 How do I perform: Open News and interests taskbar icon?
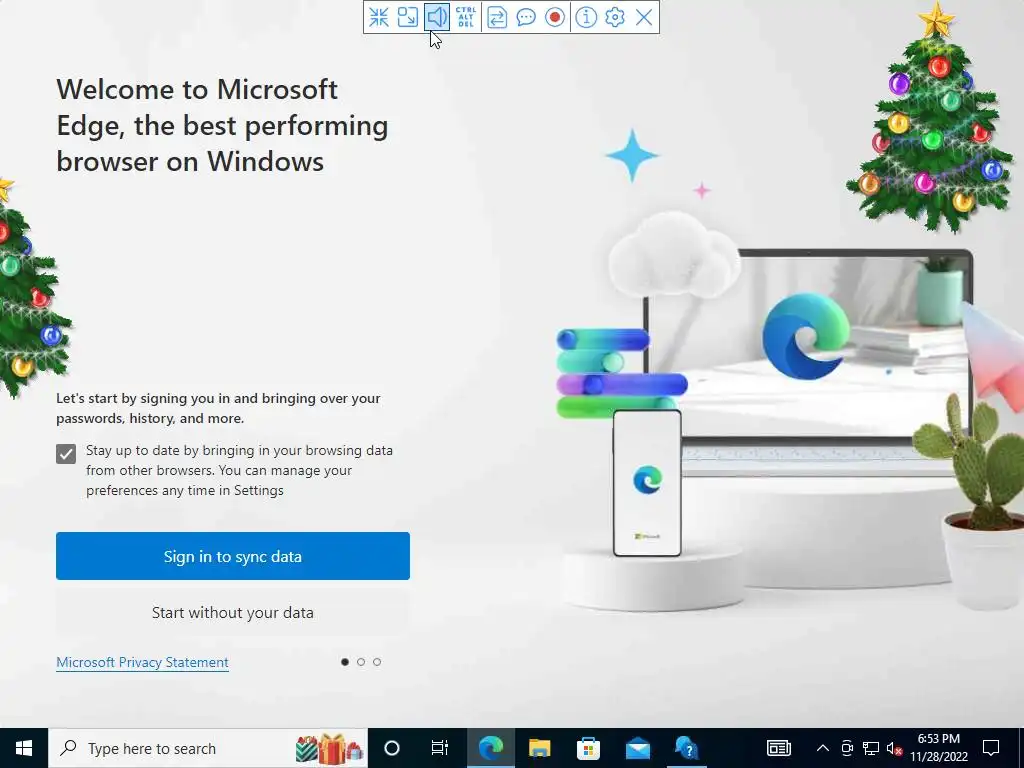[778, 748]
